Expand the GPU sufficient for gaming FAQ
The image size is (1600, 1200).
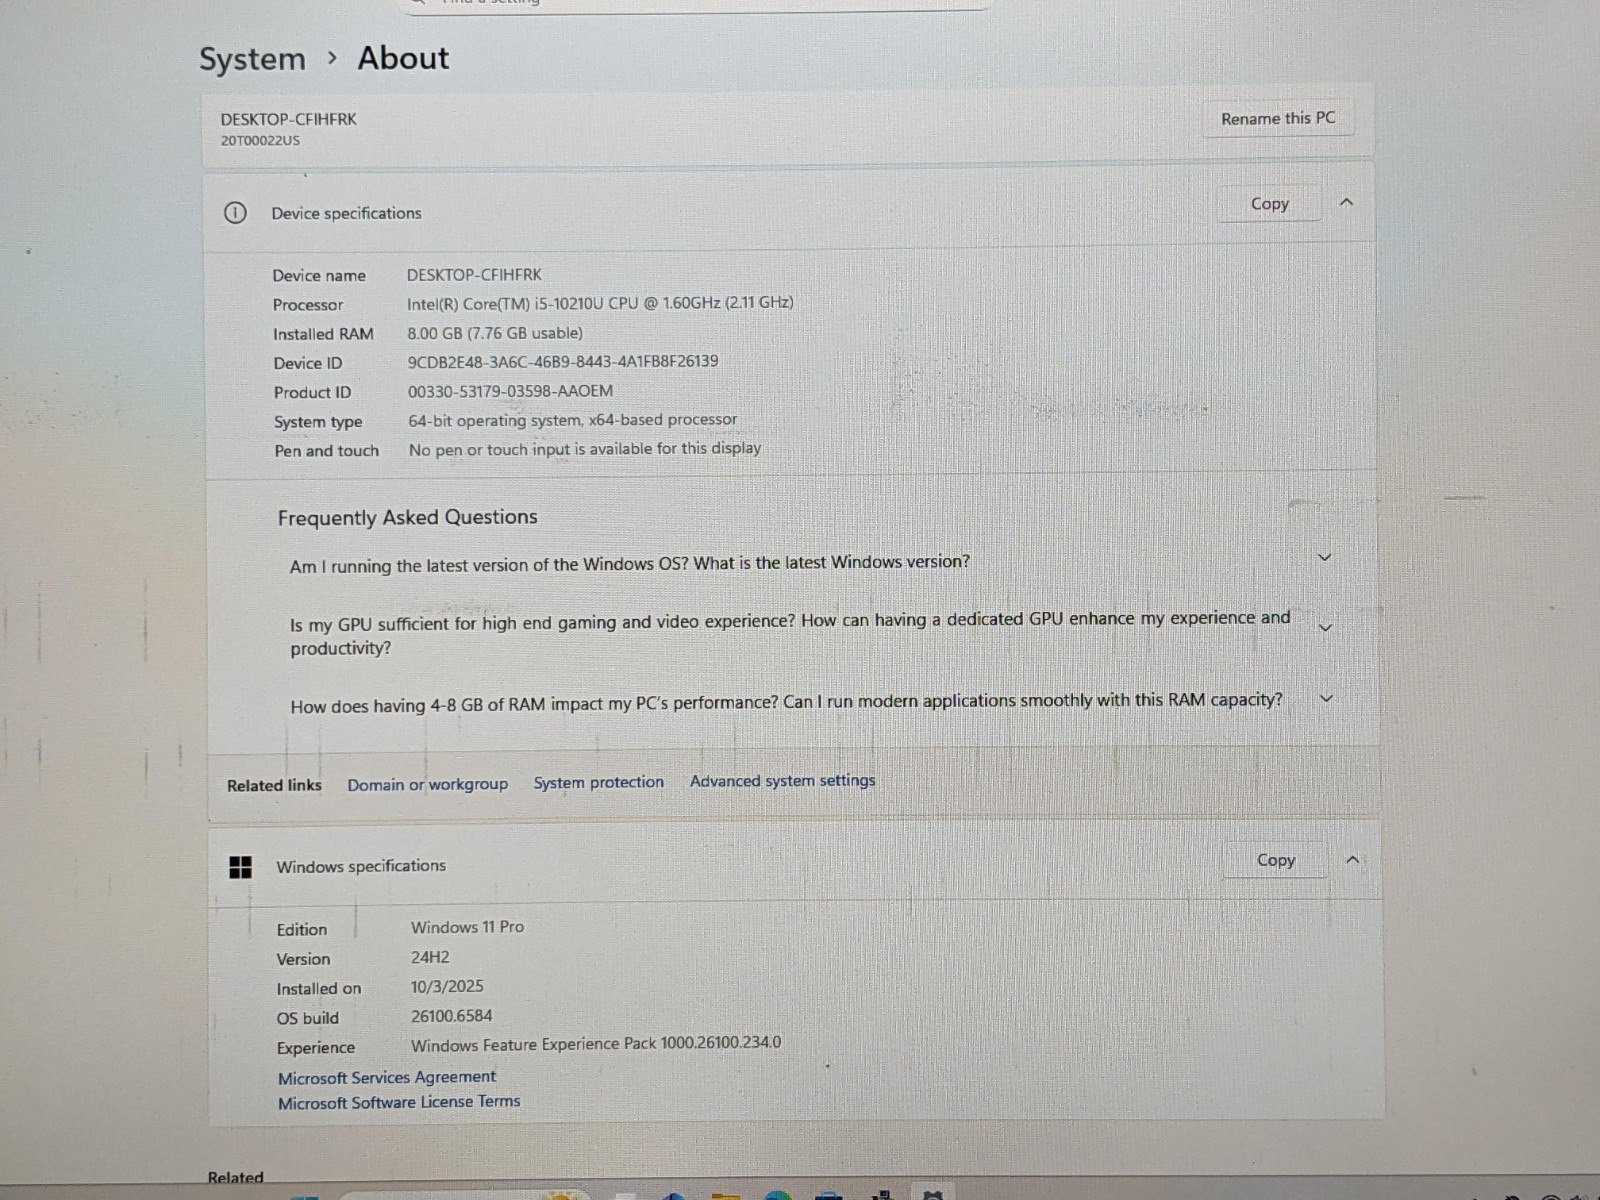tap(1326, 628)
